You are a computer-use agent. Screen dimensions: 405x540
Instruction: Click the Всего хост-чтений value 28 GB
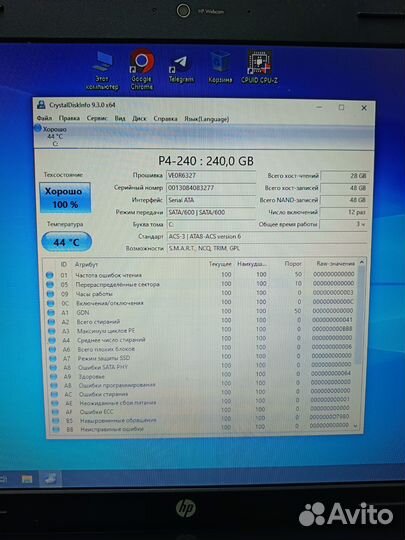click(x=344, y=176)
